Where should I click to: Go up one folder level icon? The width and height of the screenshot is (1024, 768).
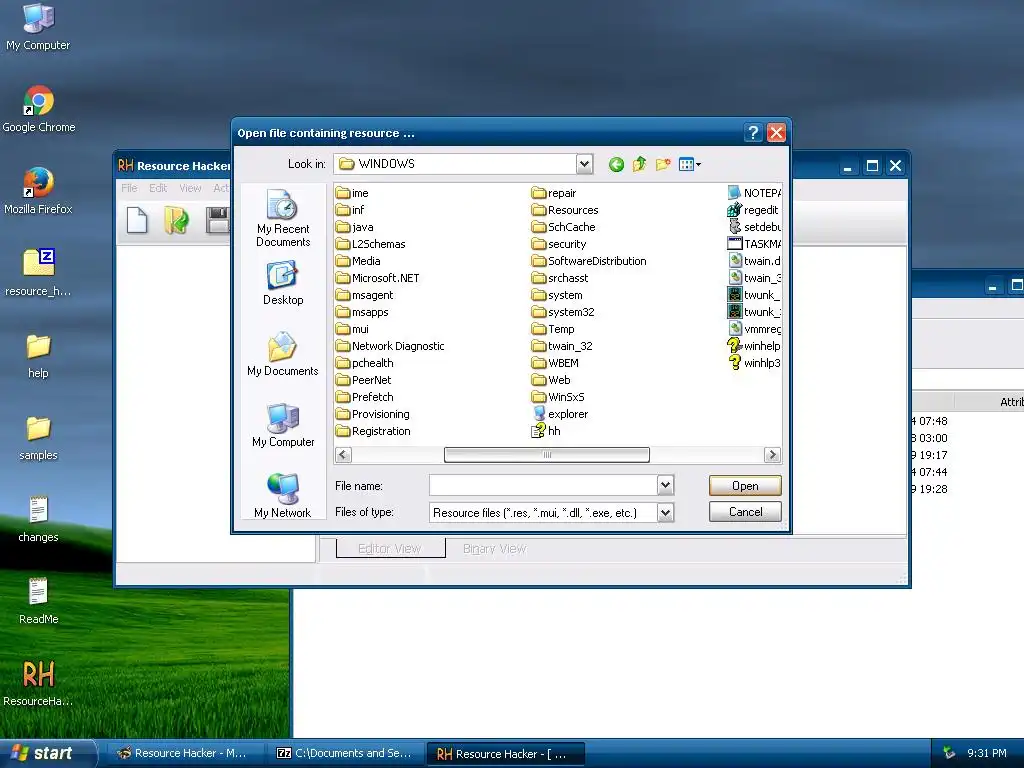coord(639,165)
